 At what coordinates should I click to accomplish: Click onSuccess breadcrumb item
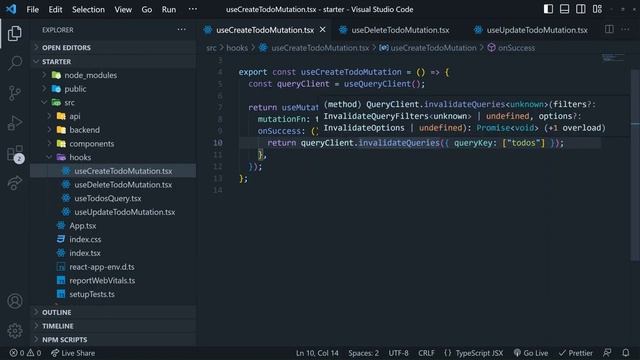tap(511, 48)
